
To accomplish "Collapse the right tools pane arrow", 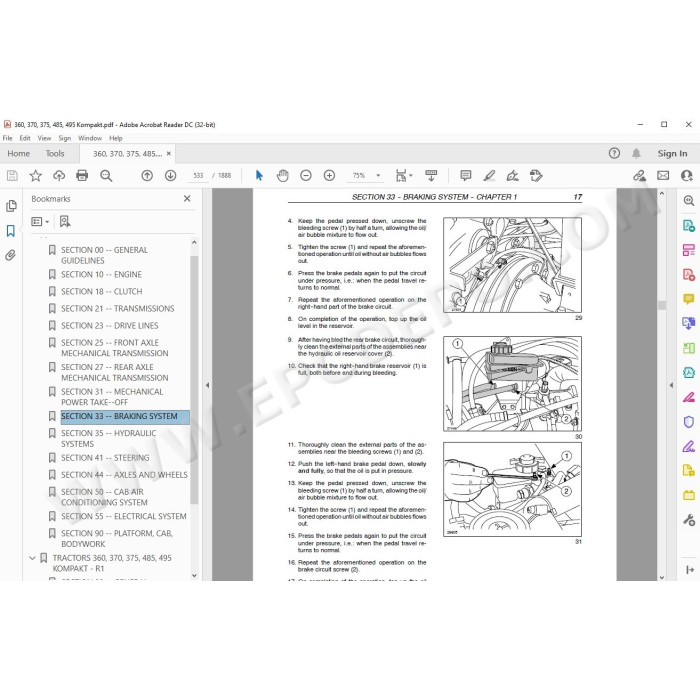I will [x=671, y=385].
